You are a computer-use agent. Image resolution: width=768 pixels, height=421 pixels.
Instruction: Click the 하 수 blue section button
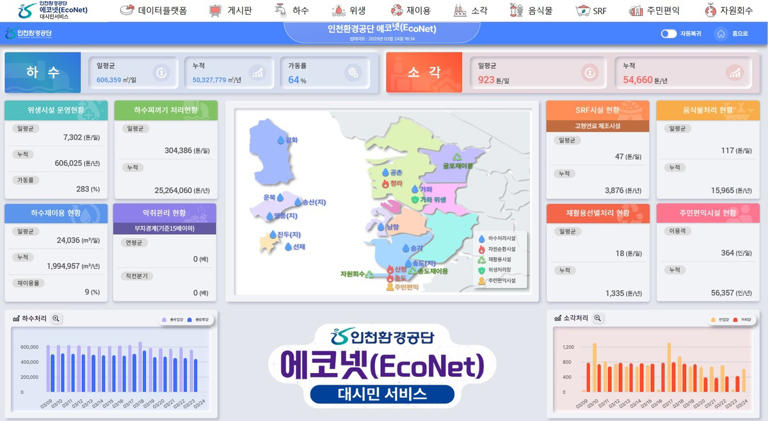42,72
